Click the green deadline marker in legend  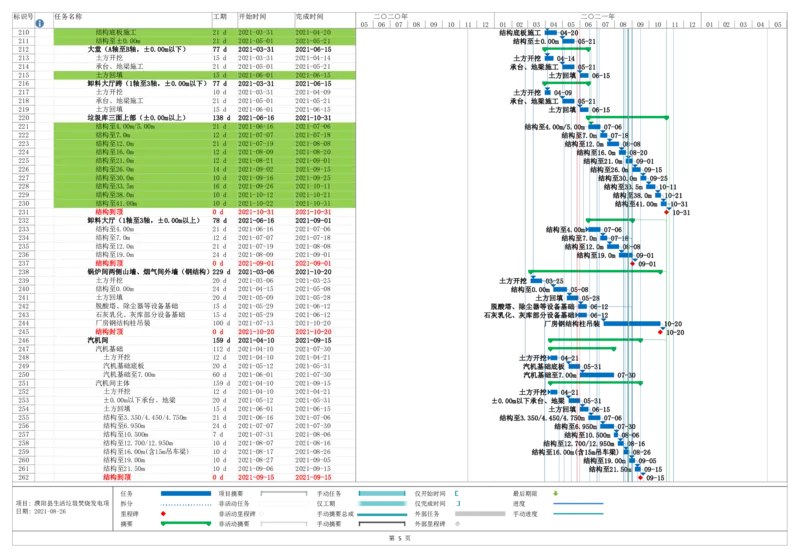tap(556, 493)
